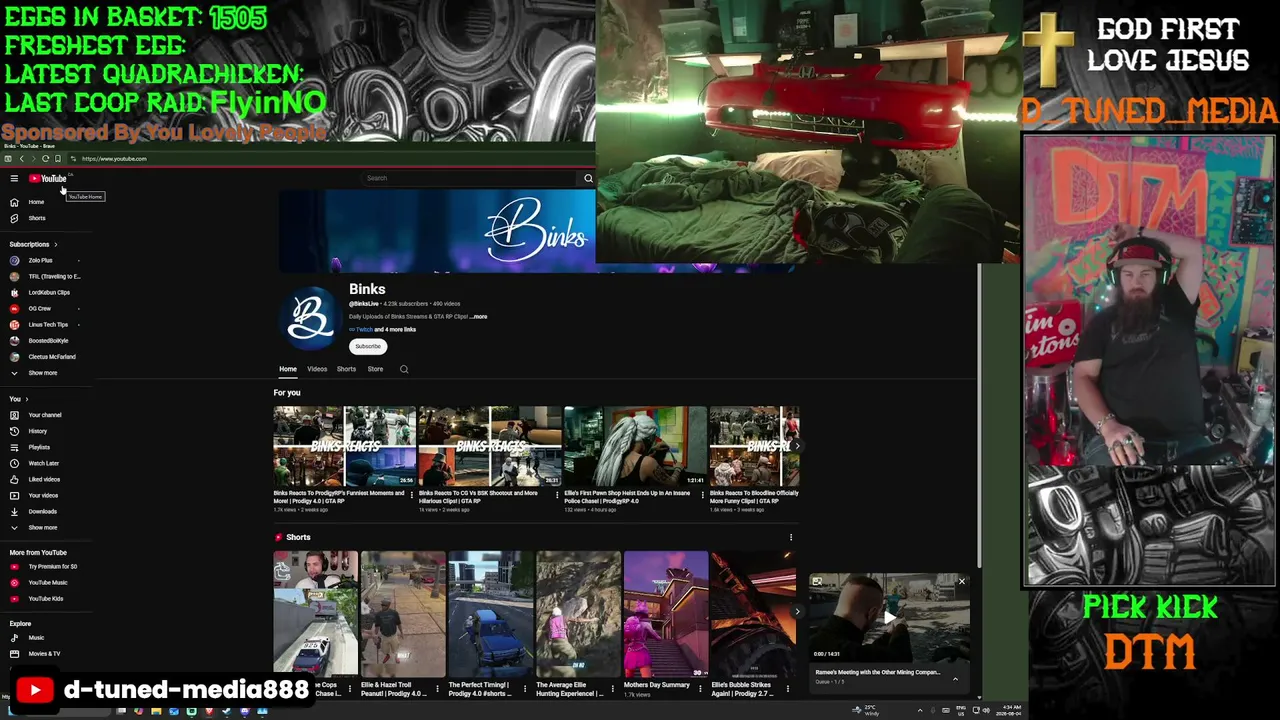Open the Shorts section options menu
Screen dimensions: 1280x720
point(790,537)
